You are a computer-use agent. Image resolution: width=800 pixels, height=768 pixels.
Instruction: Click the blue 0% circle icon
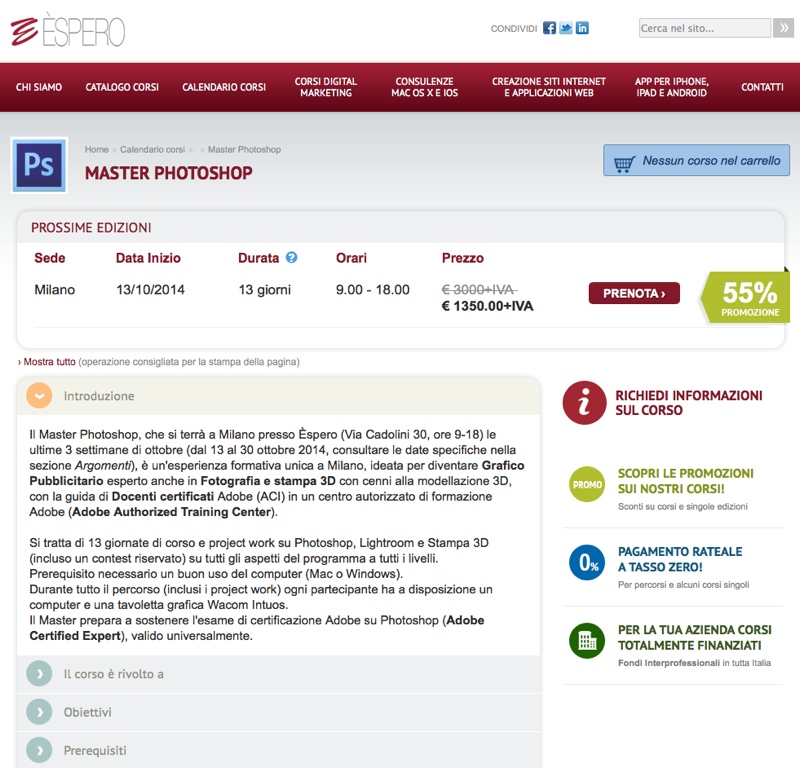[x=587, y=562]
